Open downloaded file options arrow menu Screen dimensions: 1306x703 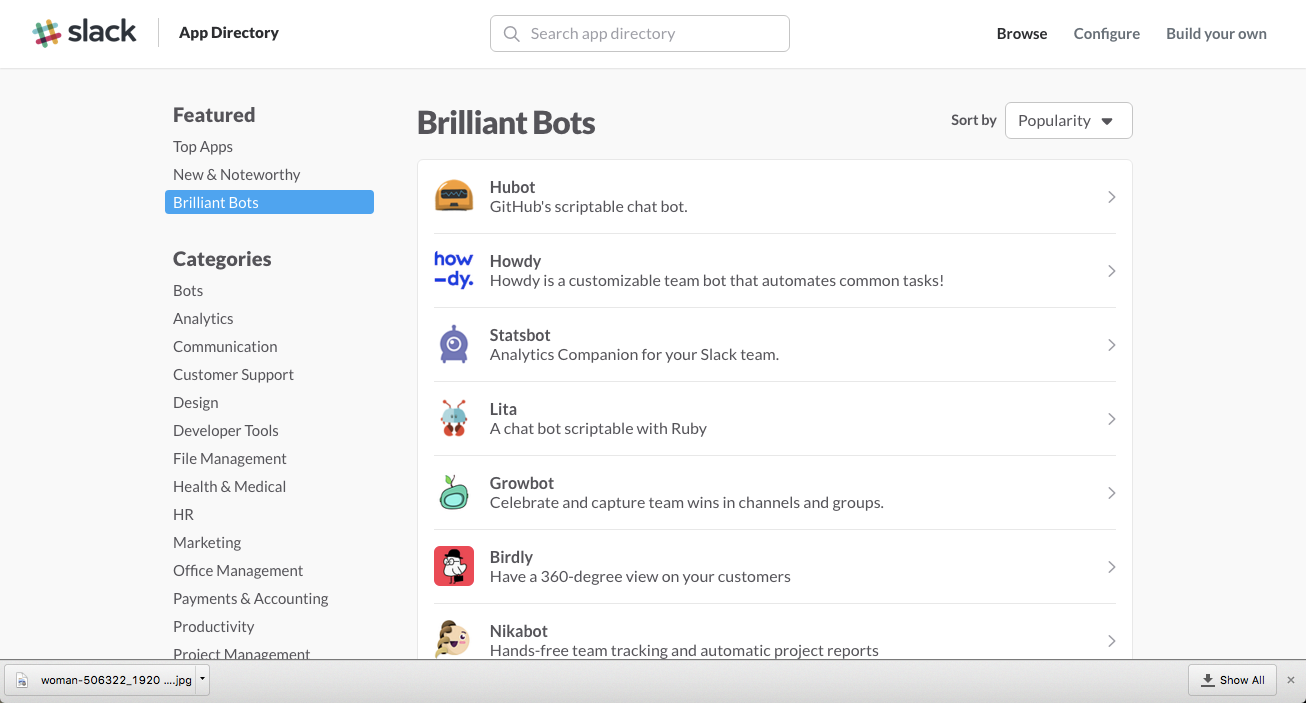(202, 679)
